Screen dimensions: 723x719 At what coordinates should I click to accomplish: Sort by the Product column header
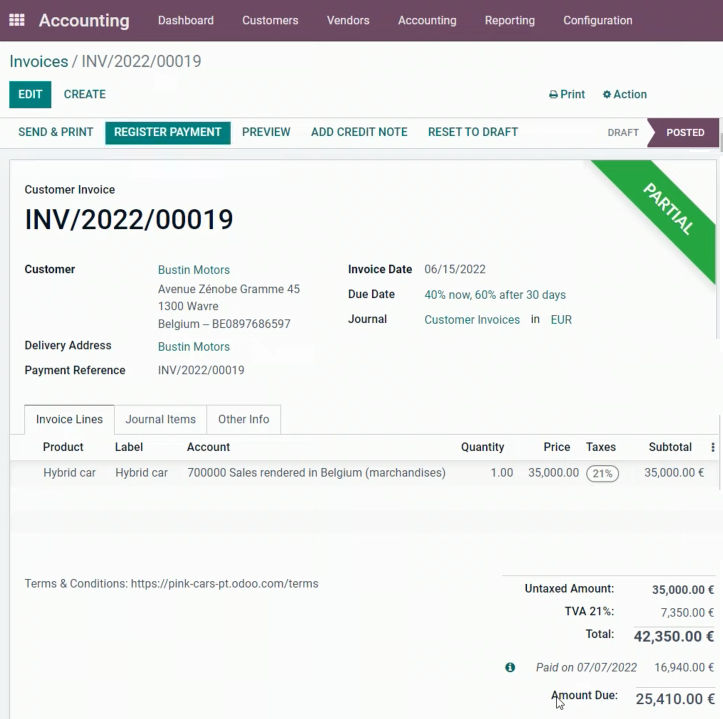[63, 447]
